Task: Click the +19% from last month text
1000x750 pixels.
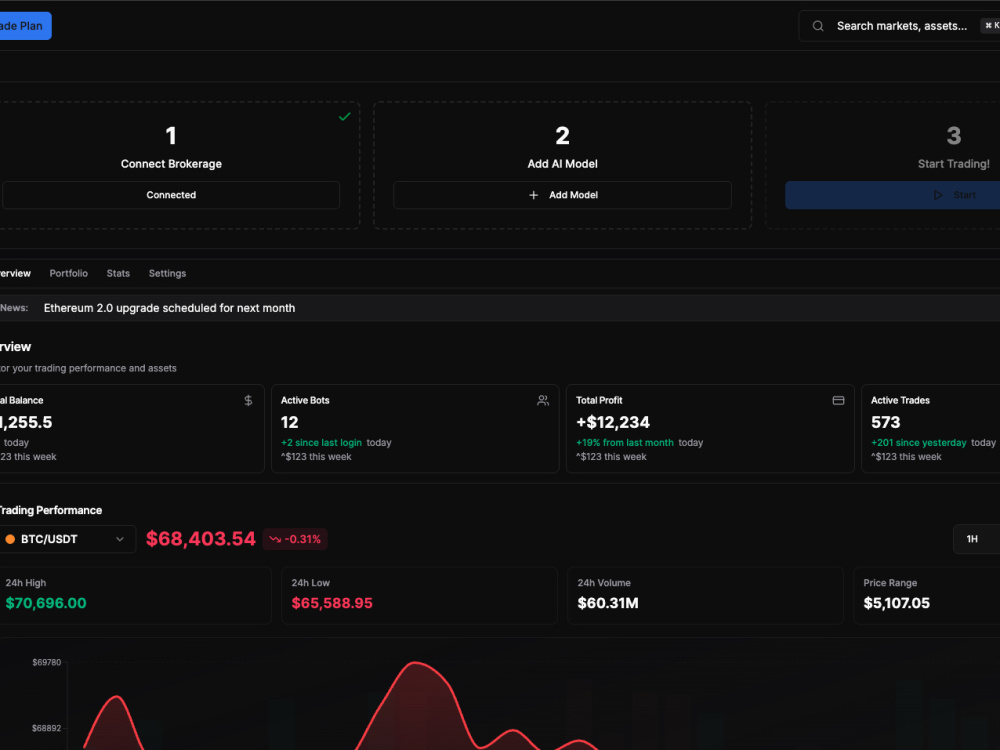Action: (625, 443)
